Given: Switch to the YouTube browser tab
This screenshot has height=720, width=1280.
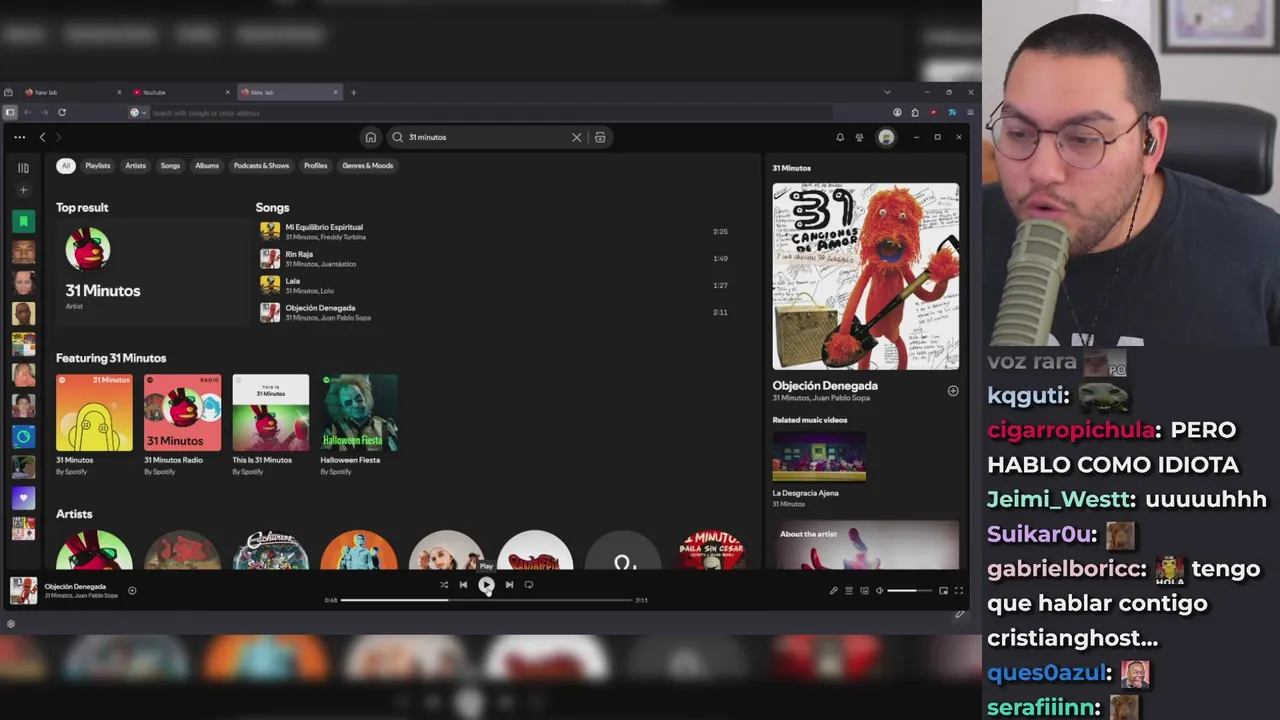Looking at the screenshot, I should point(180,92).
